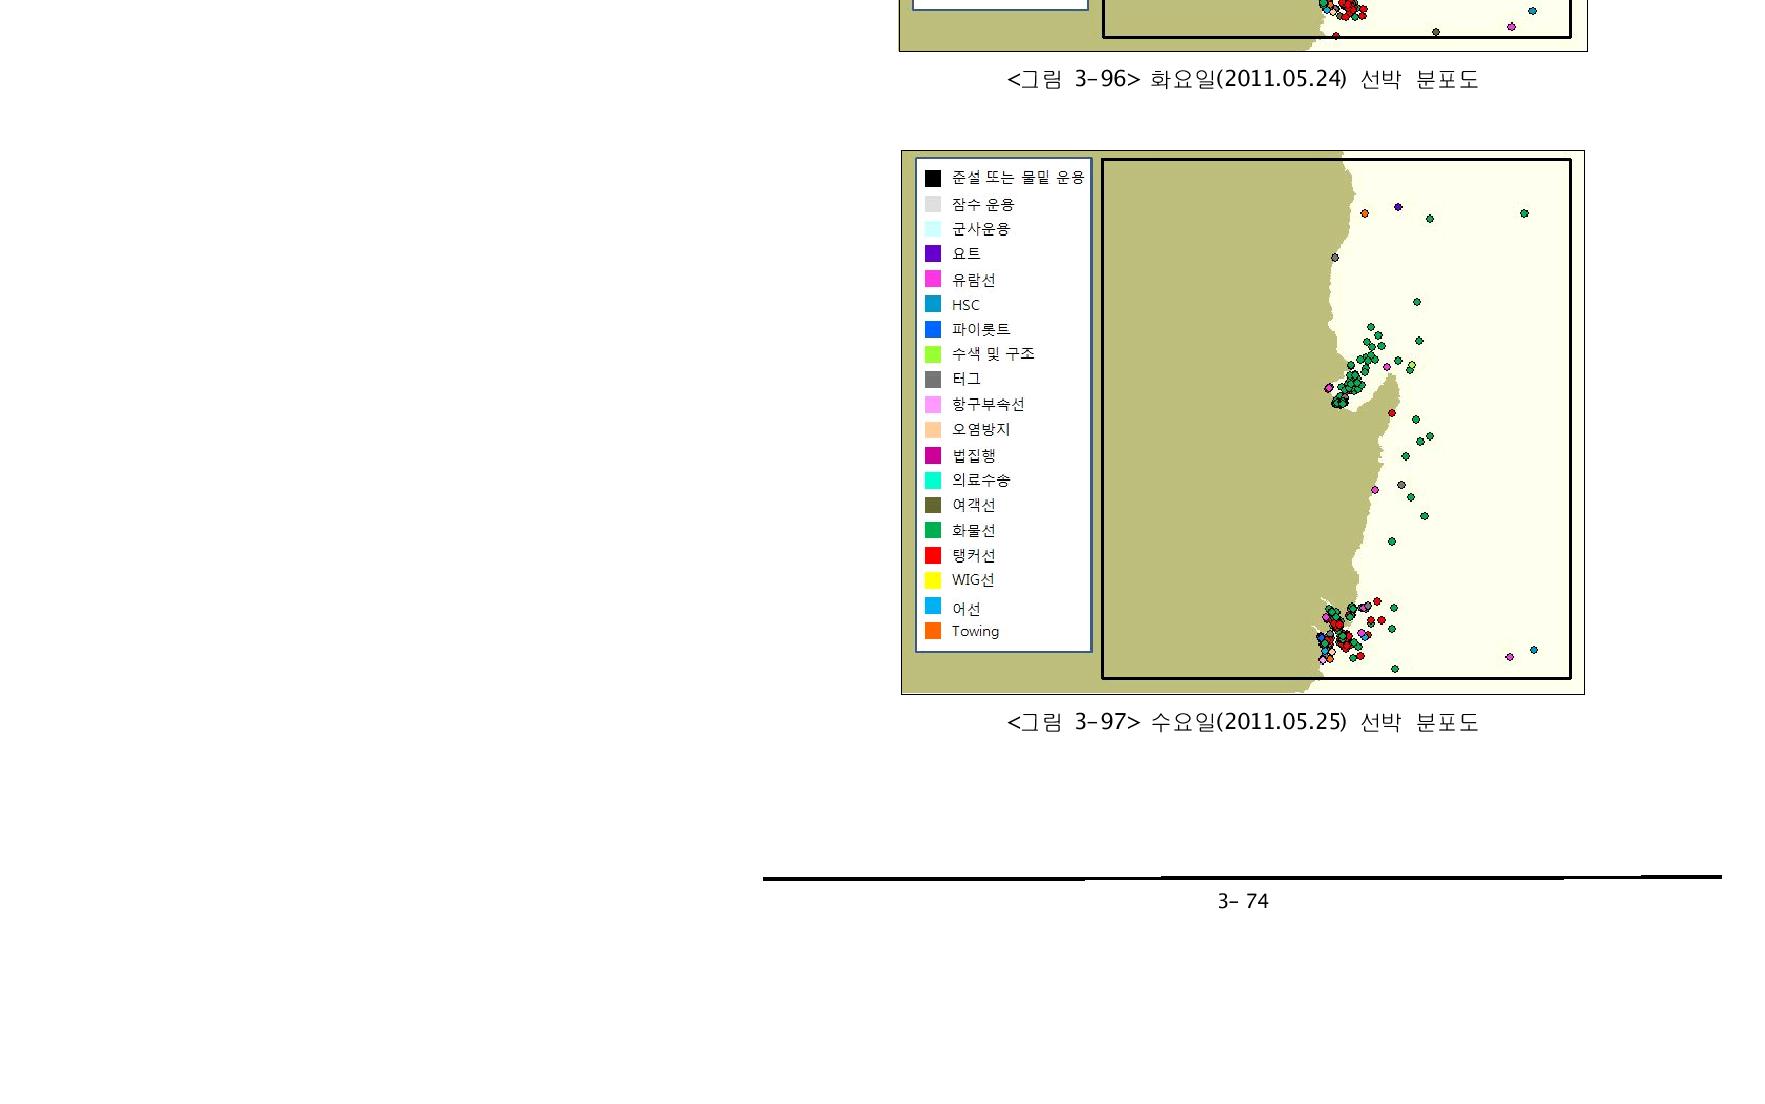This screenshot has height=1104, width=1765.
Task: Click the legend label 'WIG선'
Action: coord(973,580)
